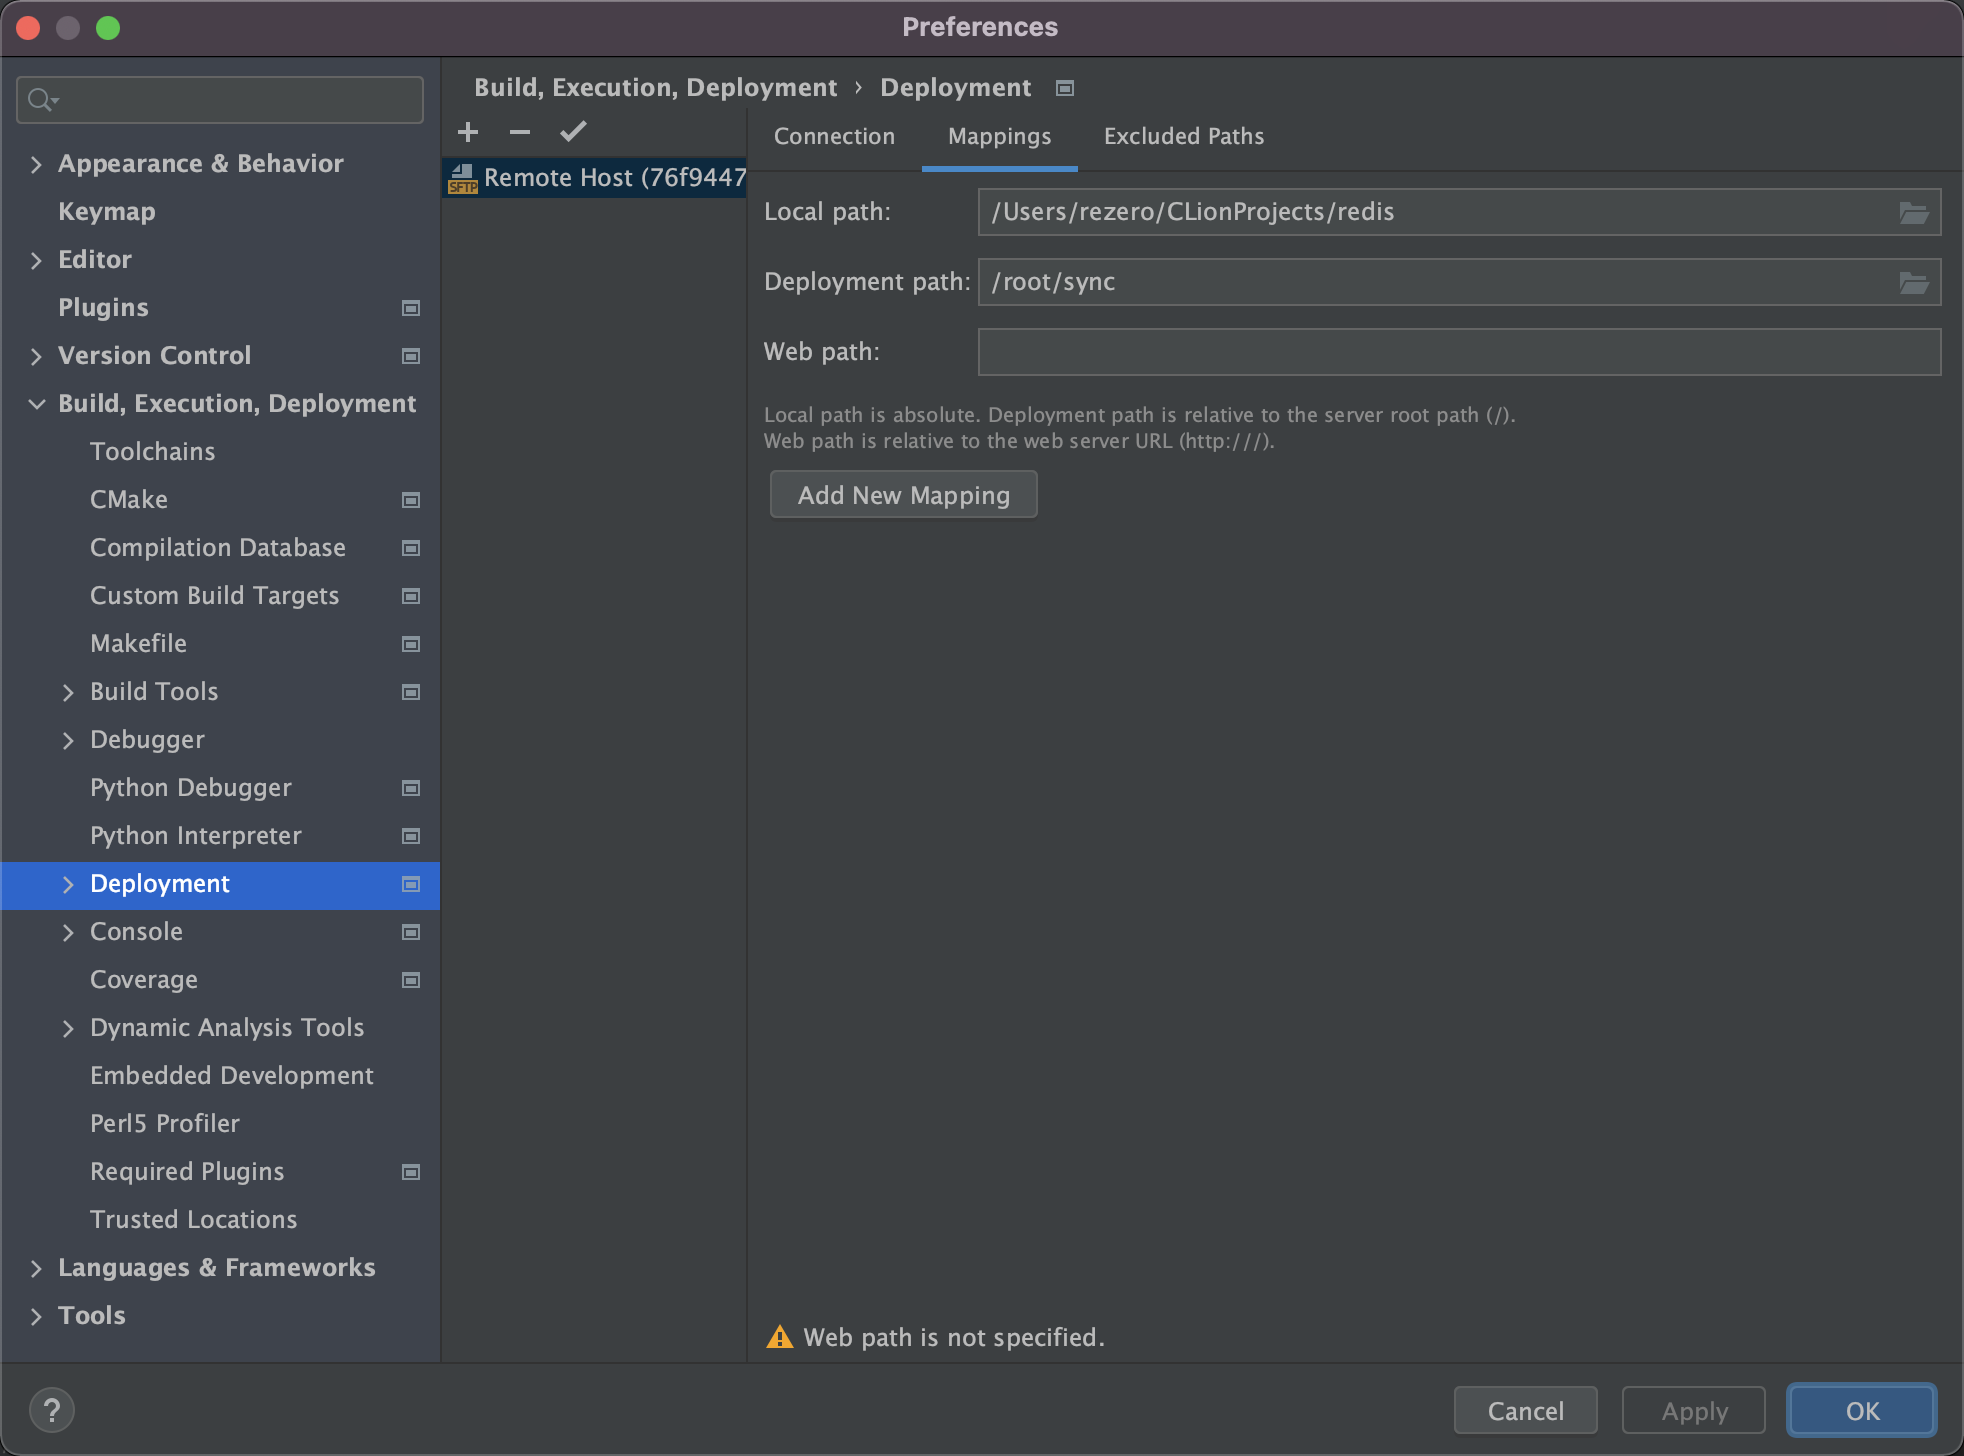Click the use as default checkmark icon
This screenshot has height=1456, width=1964.
[x=573, y=132]
